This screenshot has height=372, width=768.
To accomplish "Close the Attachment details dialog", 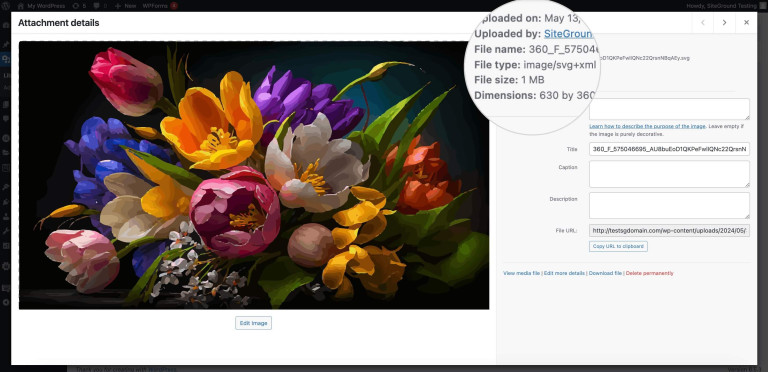I will [x=746, y=23].
